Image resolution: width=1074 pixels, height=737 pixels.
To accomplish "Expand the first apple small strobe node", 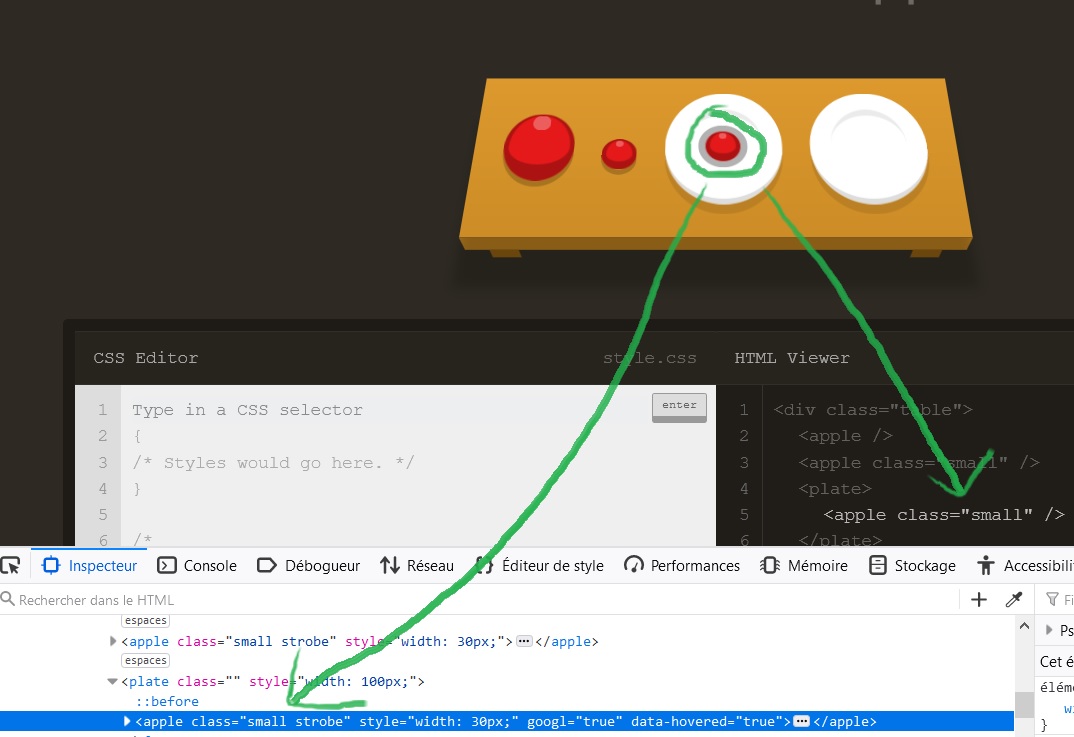I will pos(113,641).
